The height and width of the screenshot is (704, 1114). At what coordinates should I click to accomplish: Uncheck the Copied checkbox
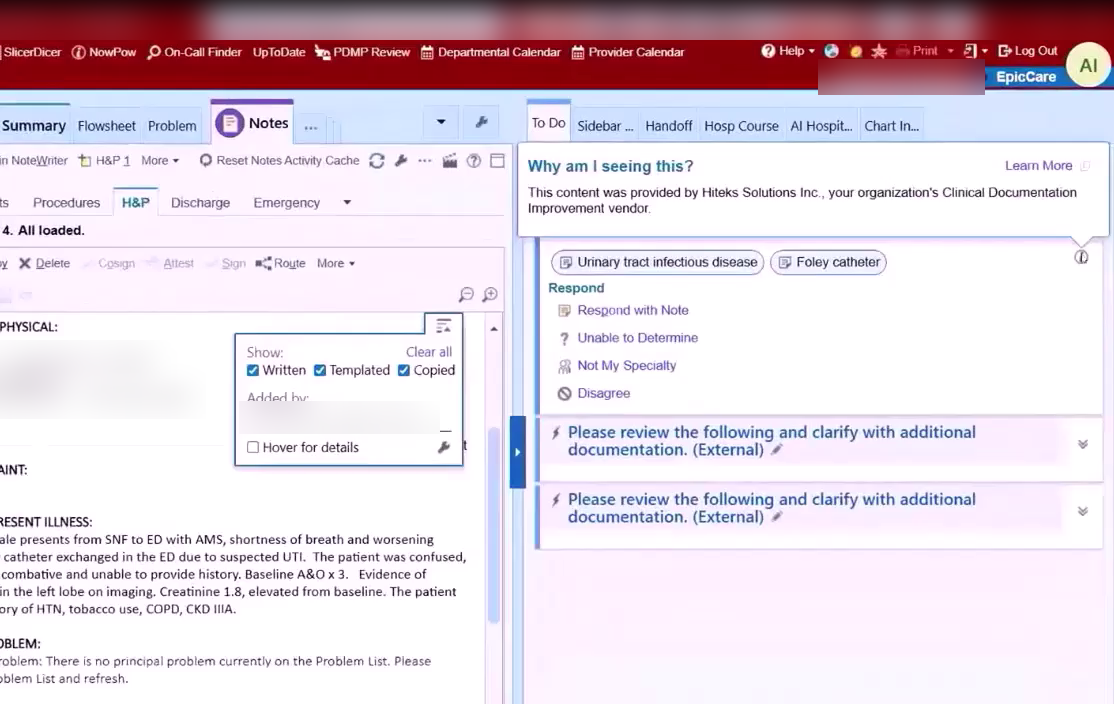[404, 370]
